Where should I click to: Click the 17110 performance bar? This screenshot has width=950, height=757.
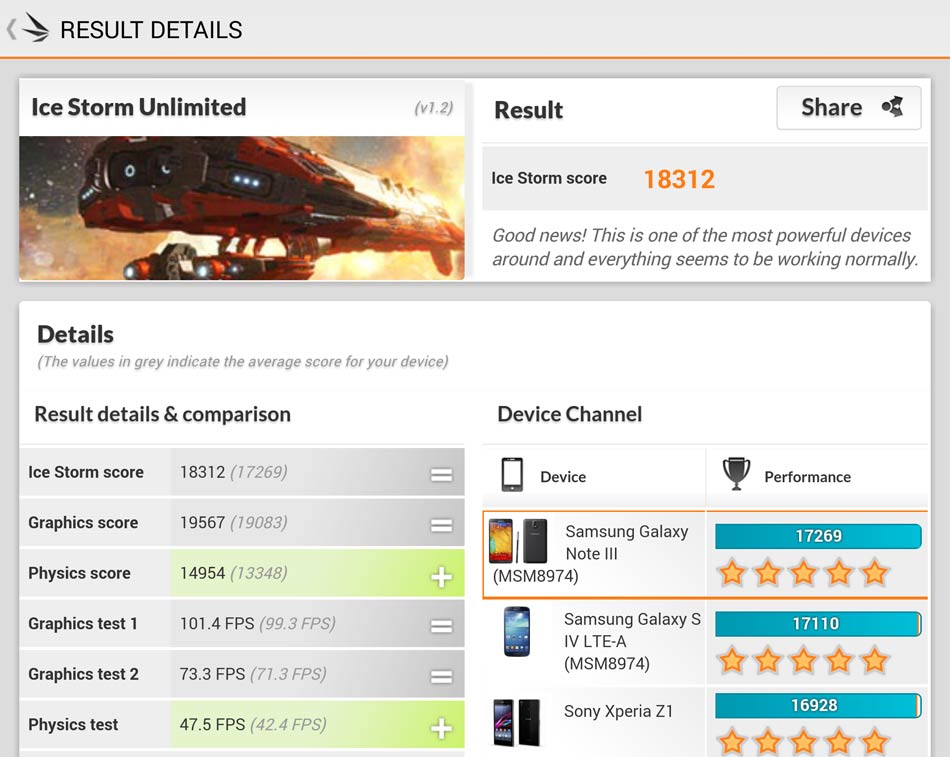[818, 624]
